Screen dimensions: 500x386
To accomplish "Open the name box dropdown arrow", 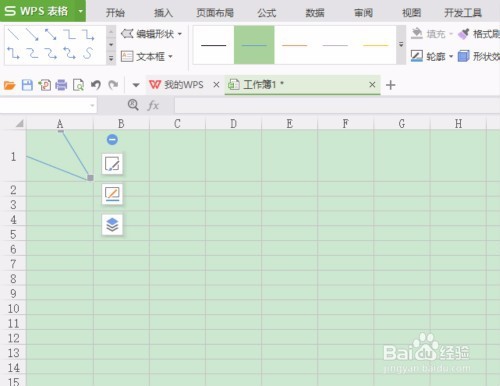I will pyautogui.click(x=92, y=106).
